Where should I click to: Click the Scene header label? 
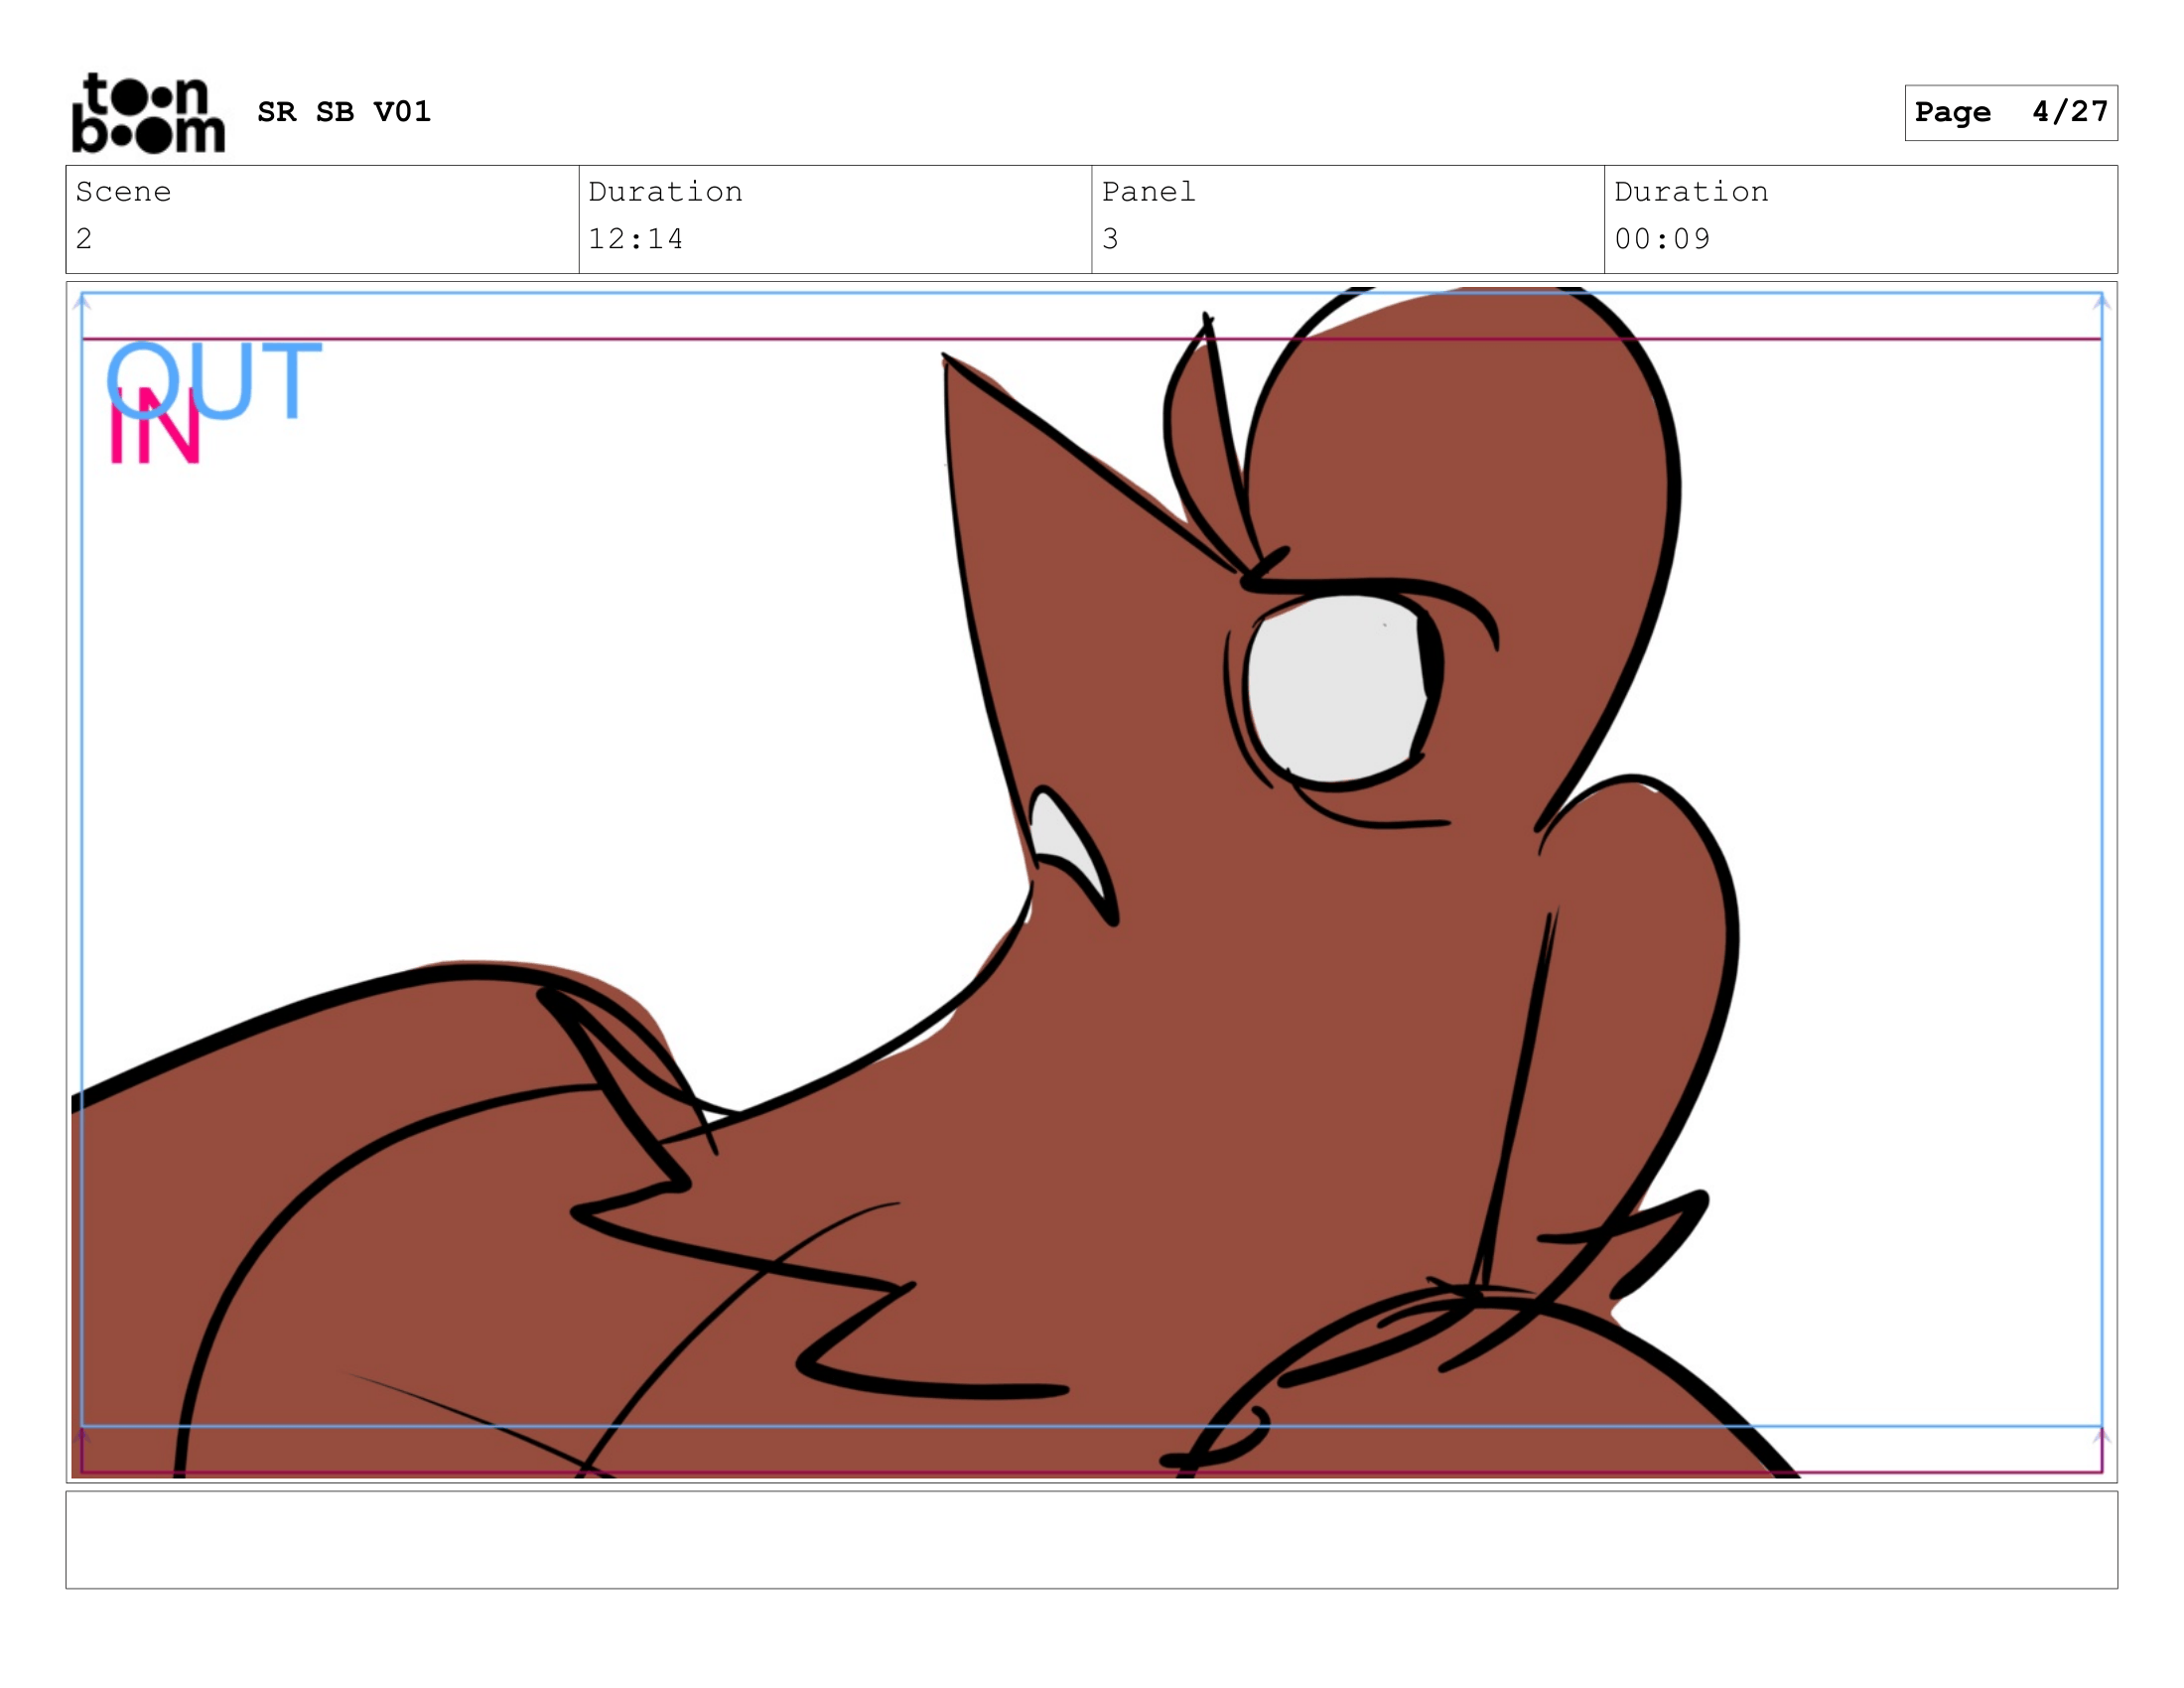(123, 192)
